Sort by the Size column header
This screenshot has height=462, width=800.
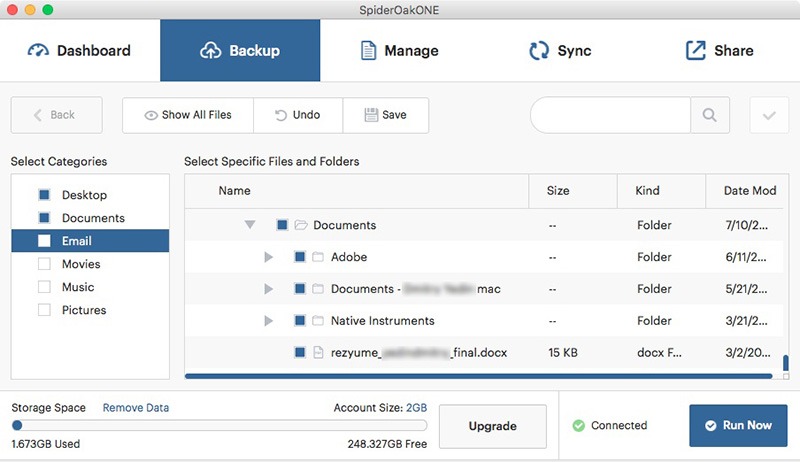[x=573, y=191]
